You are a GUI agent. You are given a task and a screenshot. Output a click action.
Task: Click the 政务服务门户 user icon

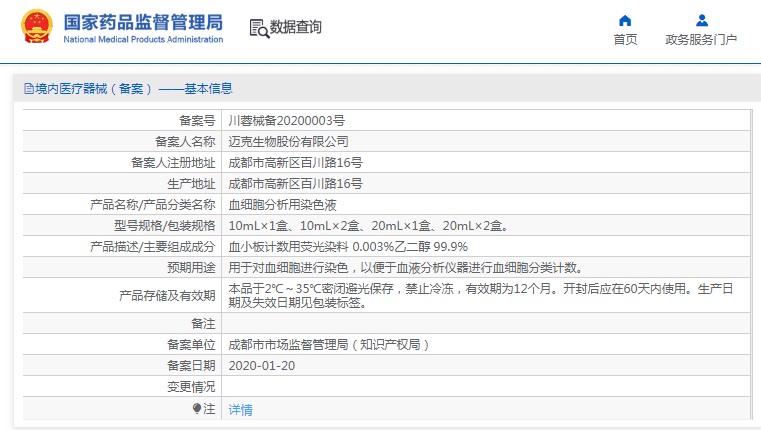pyautogui.click(x=702, y=20)
